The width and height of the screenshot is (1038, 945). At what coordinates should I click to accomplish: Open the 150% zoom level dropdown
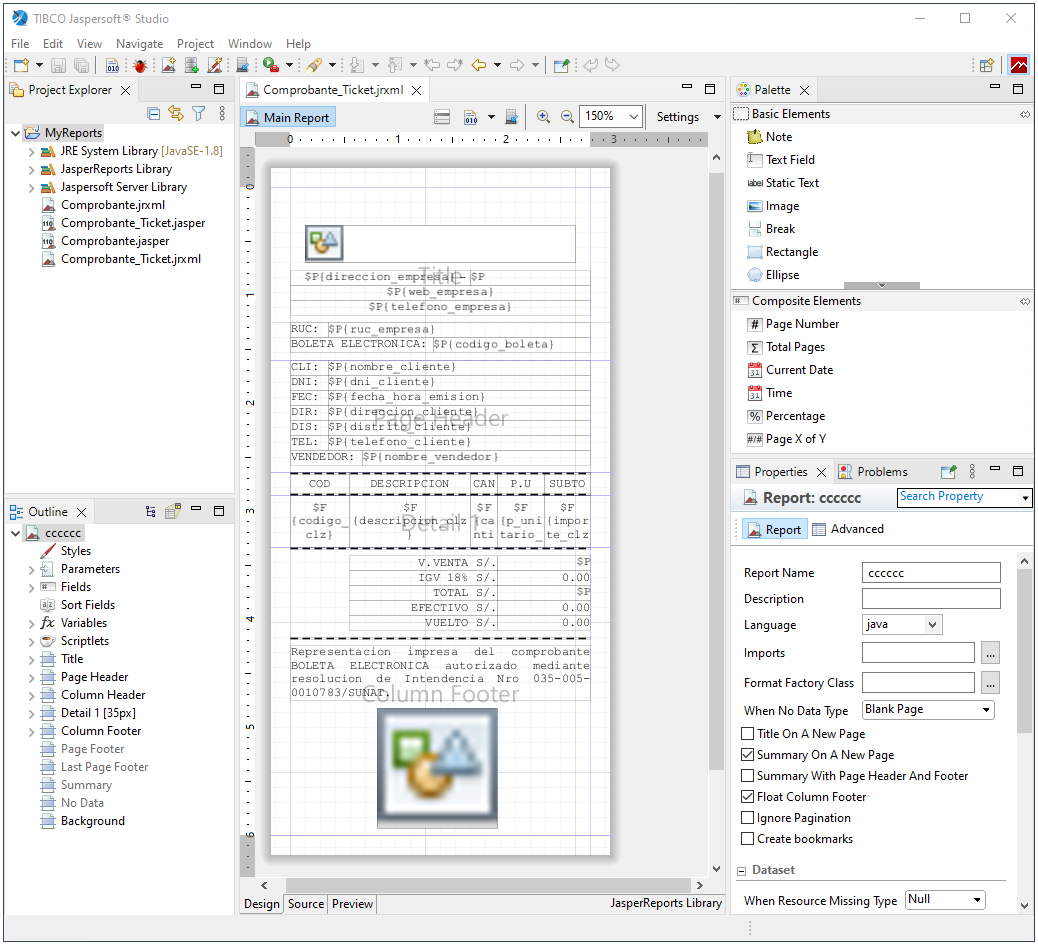pos(633,116)
